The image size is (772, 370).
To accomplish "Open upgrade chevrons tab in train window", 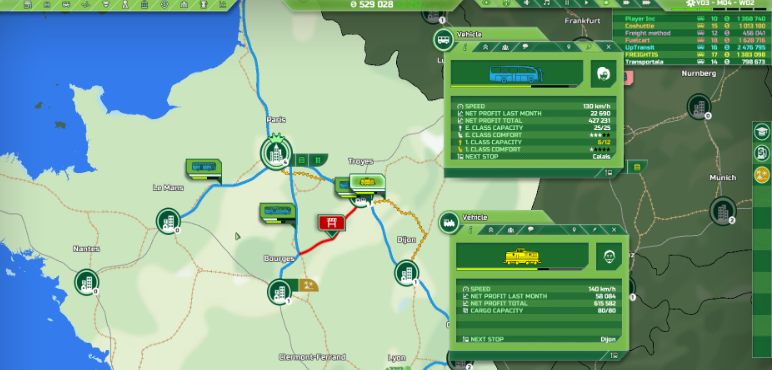I will point(490,230).
